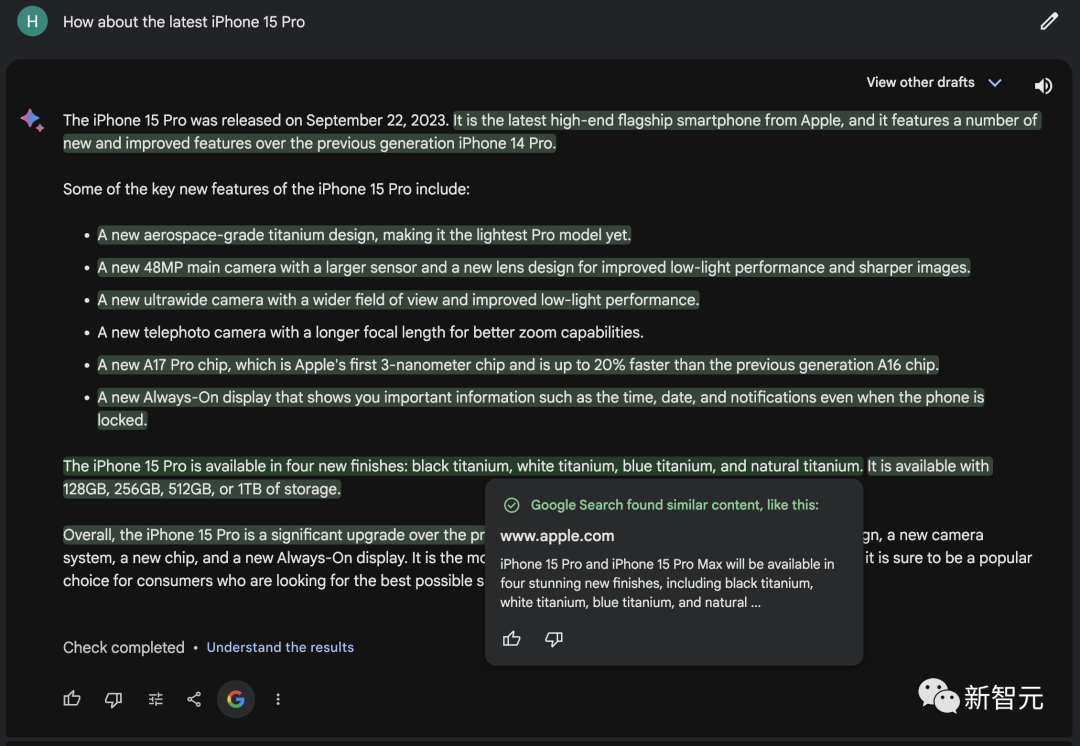Click 'Google Search found similar content' heading

click(x=674, y=505)
